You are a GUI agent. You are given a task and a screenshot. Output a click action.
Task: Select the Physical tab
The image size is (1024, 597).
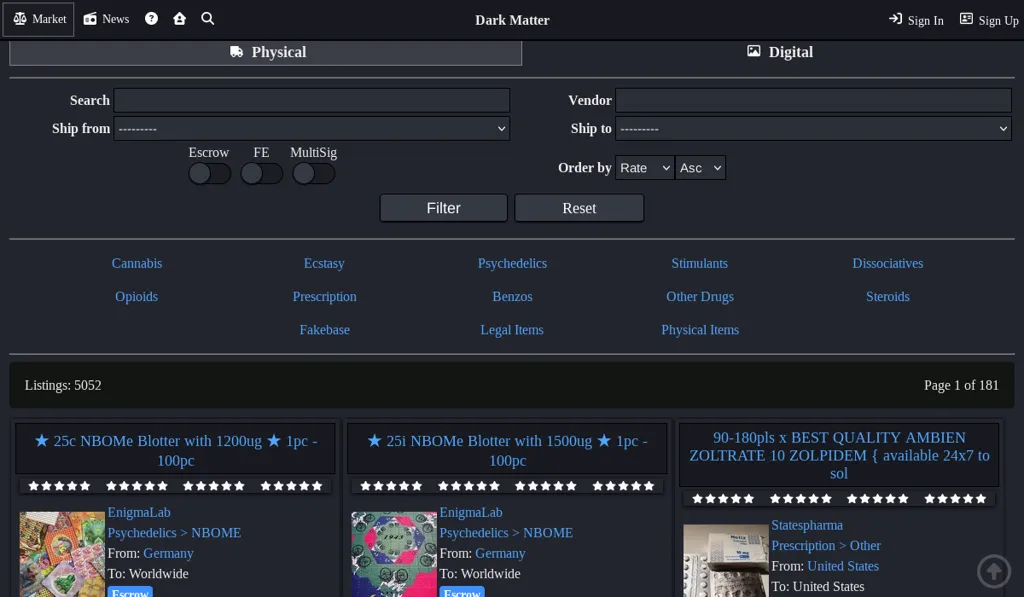coord(265,52)
